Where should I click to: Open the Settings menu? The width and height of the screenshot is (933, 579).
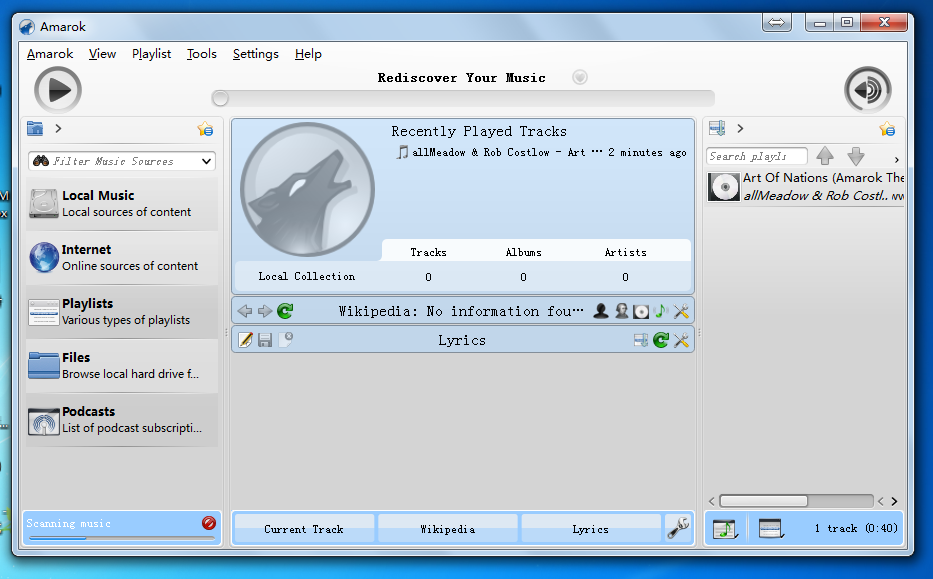point(256,54)
